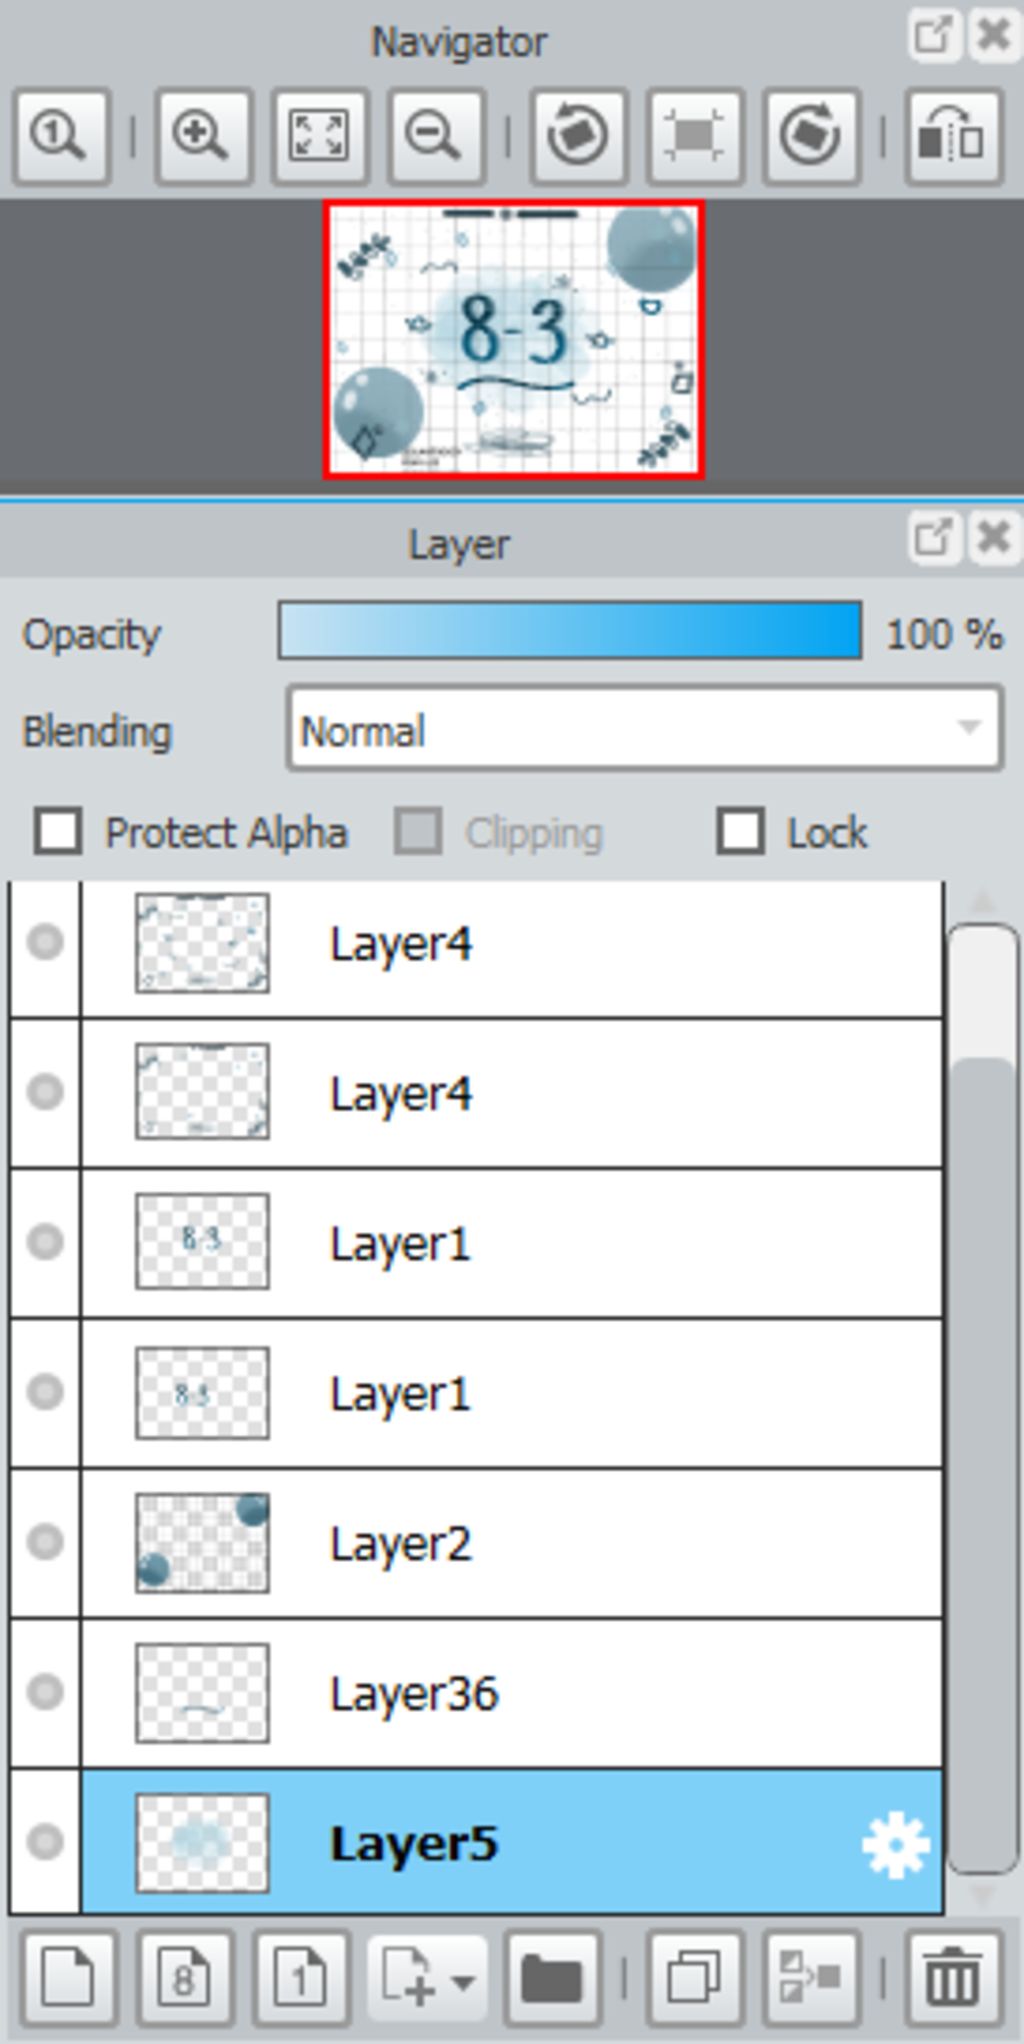This screenshot has height=2044, width=1024.
Task: Rotate canvas view left
Action: [578, 136]
